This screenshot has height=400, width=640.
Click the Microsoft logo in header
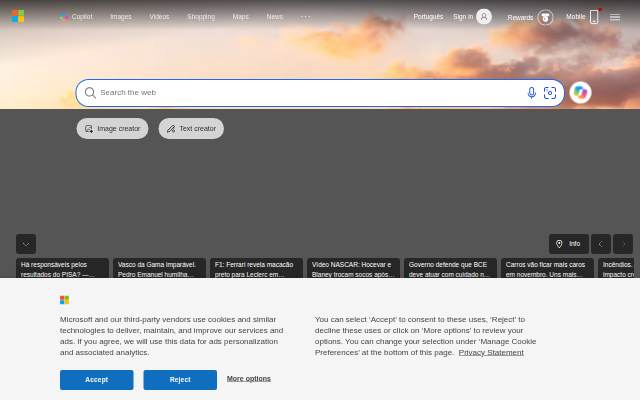coord(18,16)
